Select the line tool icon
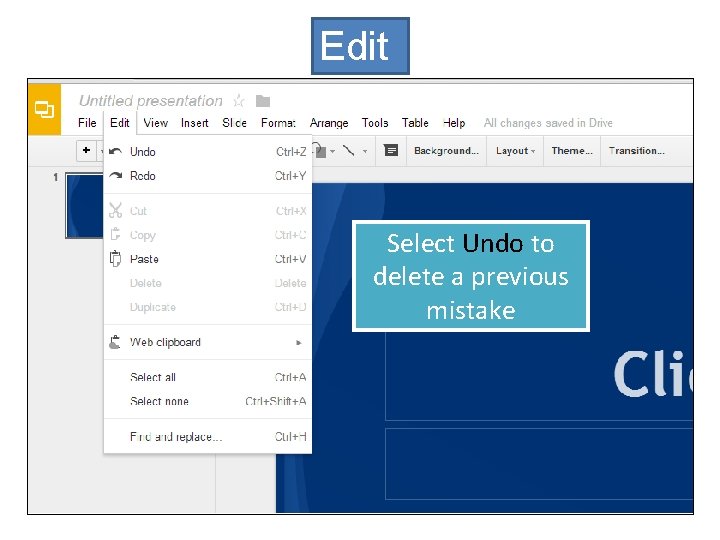720x540 pixels. click(349, 151)
